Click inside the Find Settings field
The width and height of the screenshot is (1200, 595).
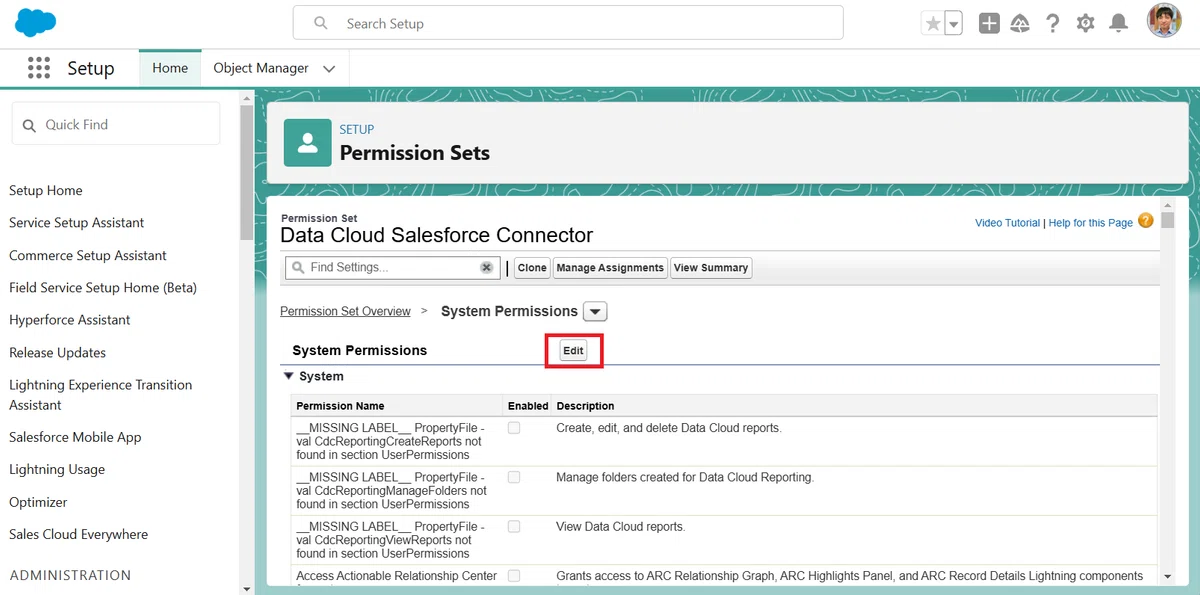coord(393,268)
